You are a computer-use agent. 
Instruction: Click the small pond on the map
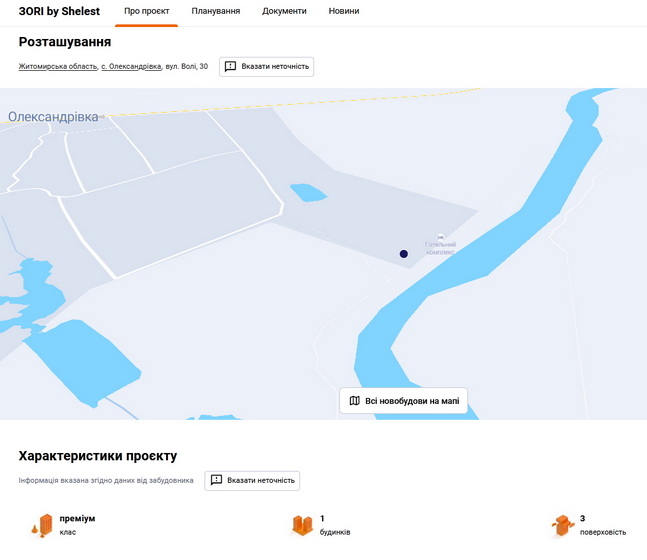pos(308,192)
